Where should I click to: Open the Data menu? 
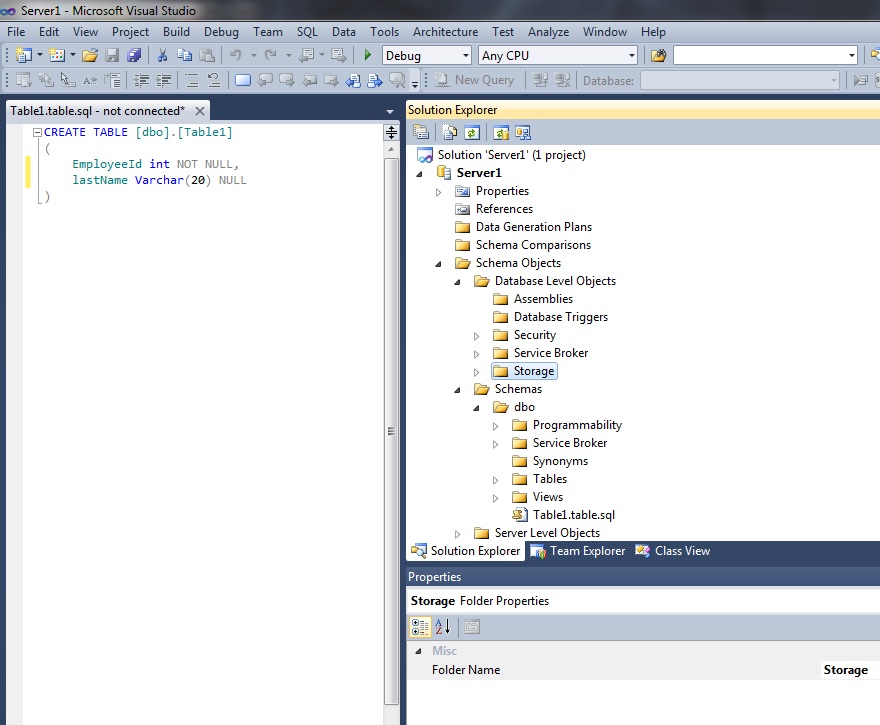tap(343, 32)
